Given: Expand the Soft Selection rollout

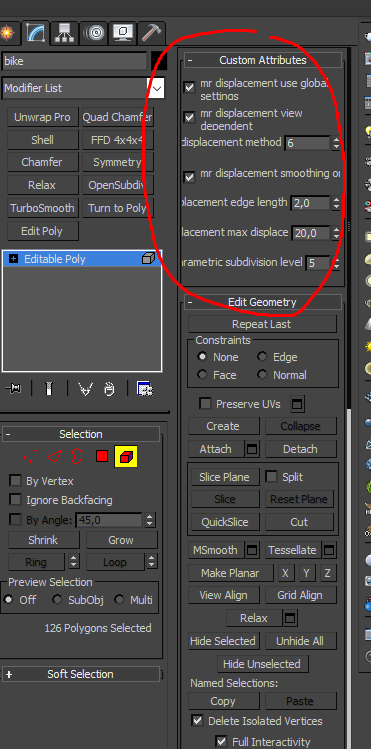Looking at the screenshot, I should [9, 674].
